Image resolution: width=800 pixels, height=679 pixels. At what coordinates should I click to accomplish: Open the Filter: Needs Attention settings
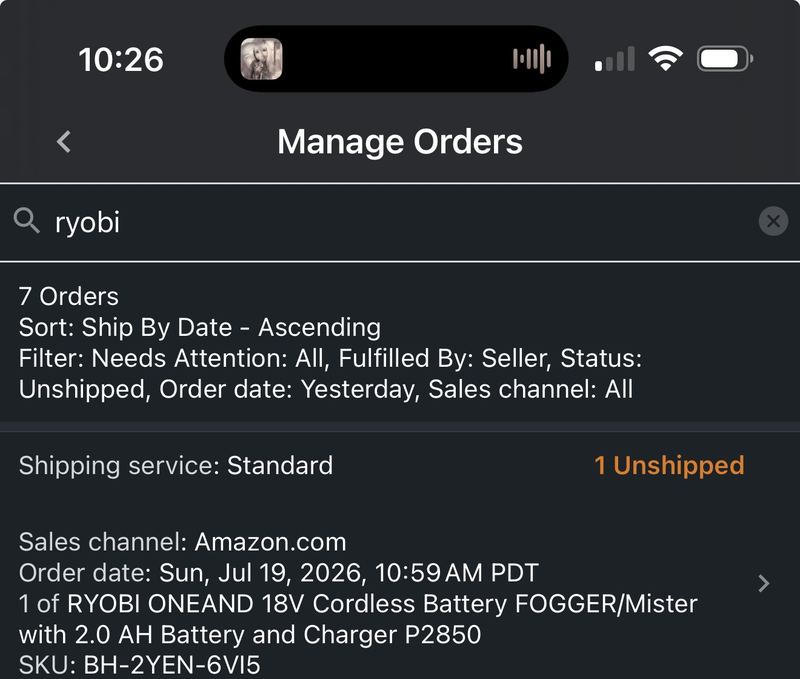330,373
